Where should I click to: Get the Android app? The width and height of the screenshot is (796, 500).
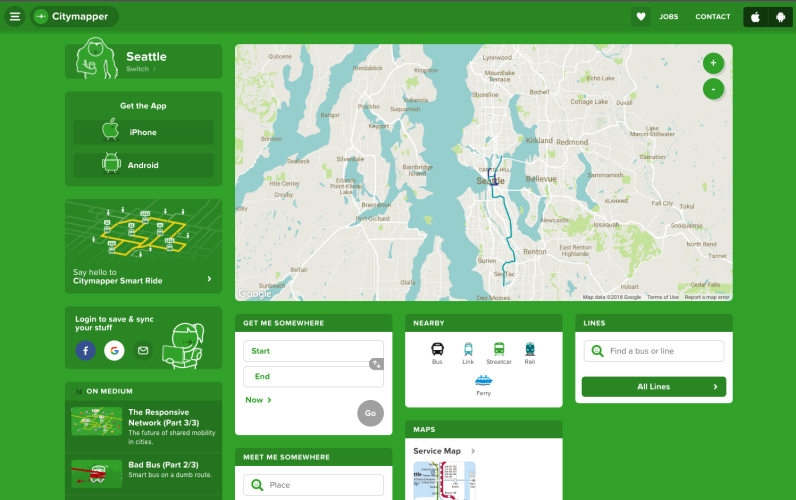tap(143, 165)
